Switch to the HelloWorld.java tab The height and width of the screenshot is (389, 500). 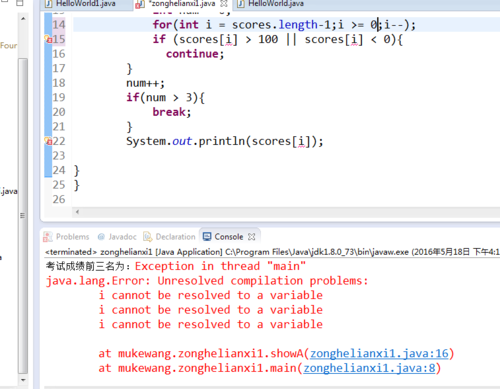(271, 4)
